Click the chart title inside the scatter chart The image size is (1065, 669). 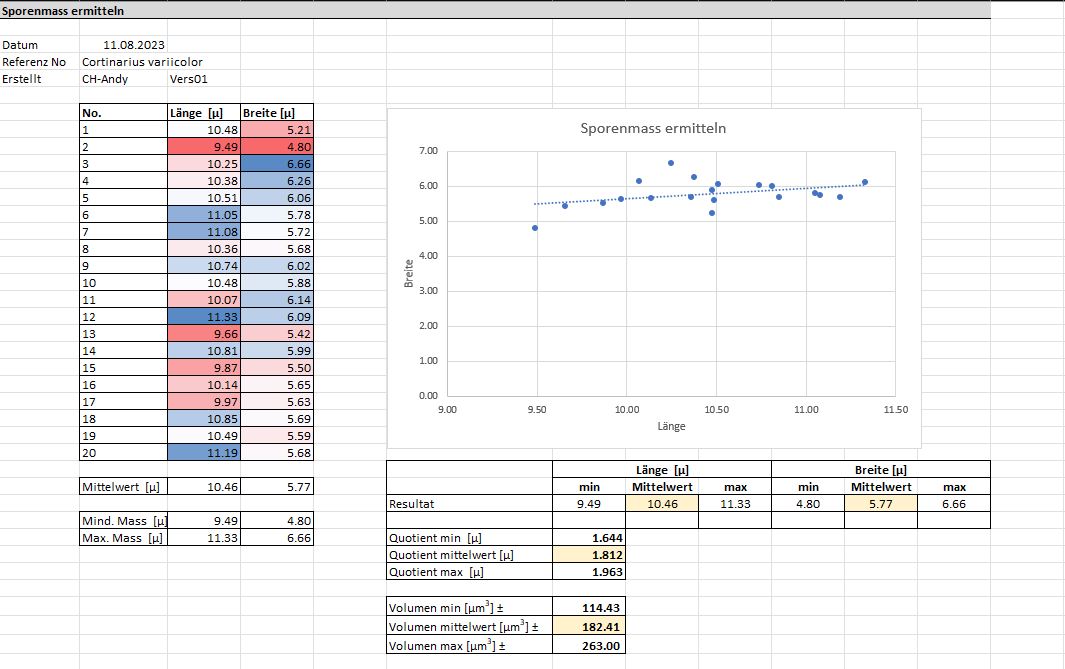tap(653, 129)
